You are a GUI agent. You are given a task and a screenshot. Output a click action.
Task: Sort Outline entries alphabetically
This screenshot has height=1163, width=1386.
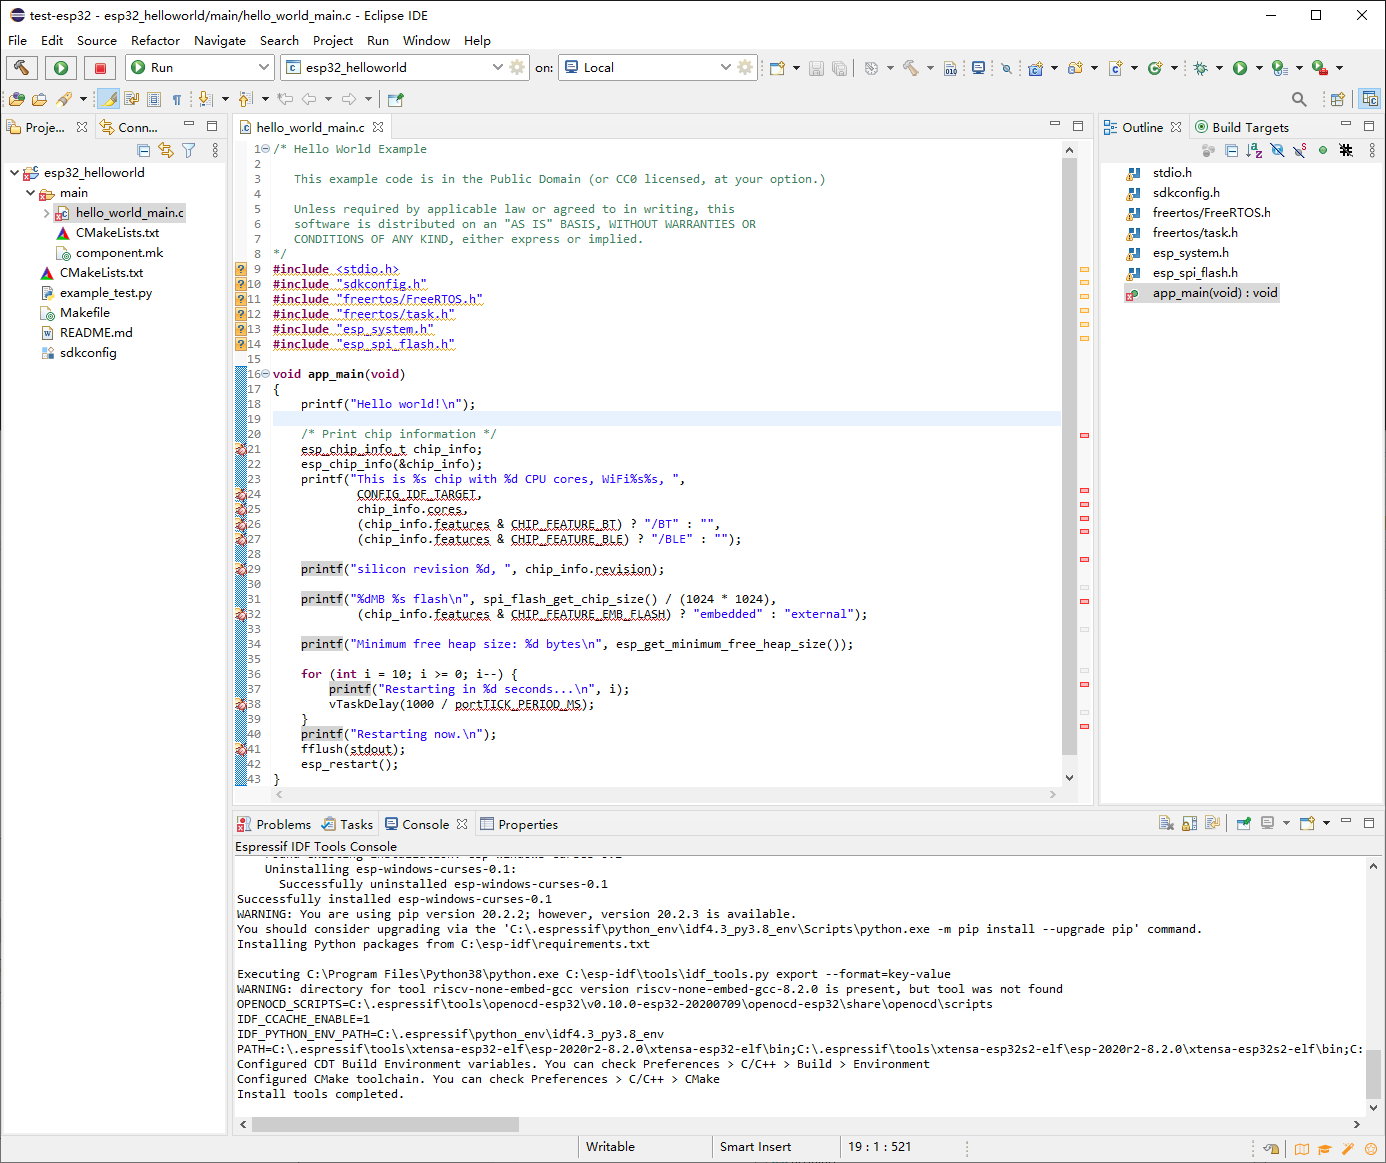pyautogui.click(x=1254, y=149)
